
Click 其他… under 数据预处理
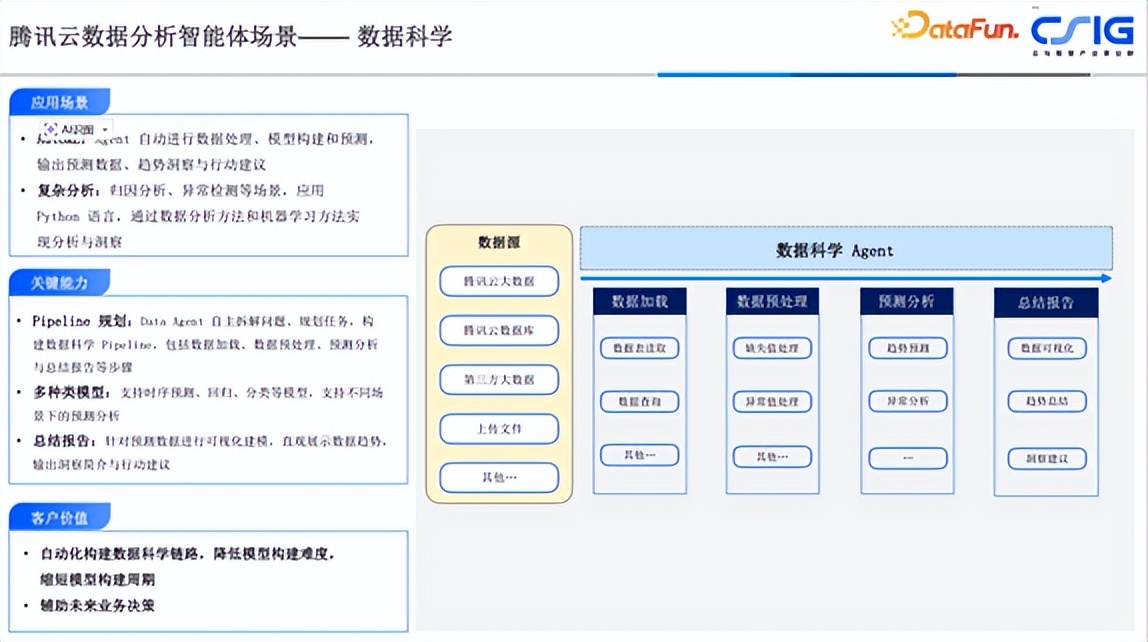[772, 456]
